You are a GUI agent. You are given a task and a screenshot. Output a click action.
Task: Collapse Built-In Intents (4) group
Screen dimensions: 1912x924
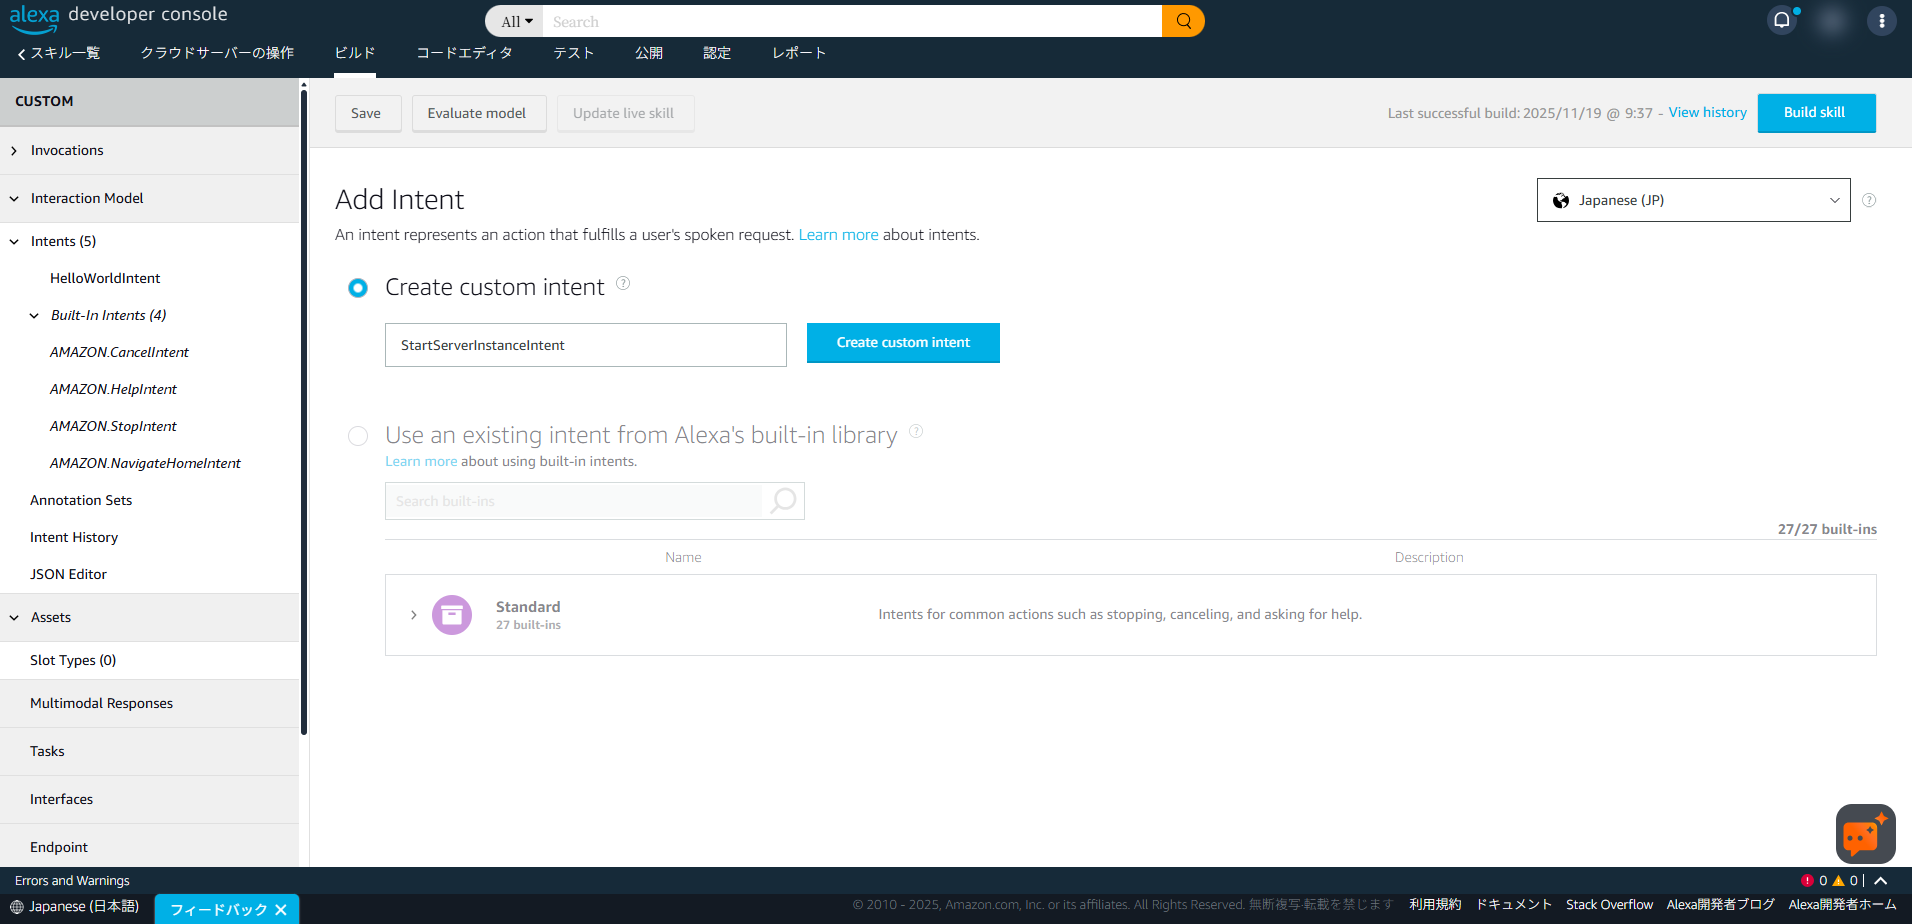pyautogui.click(x=34, y=316)
